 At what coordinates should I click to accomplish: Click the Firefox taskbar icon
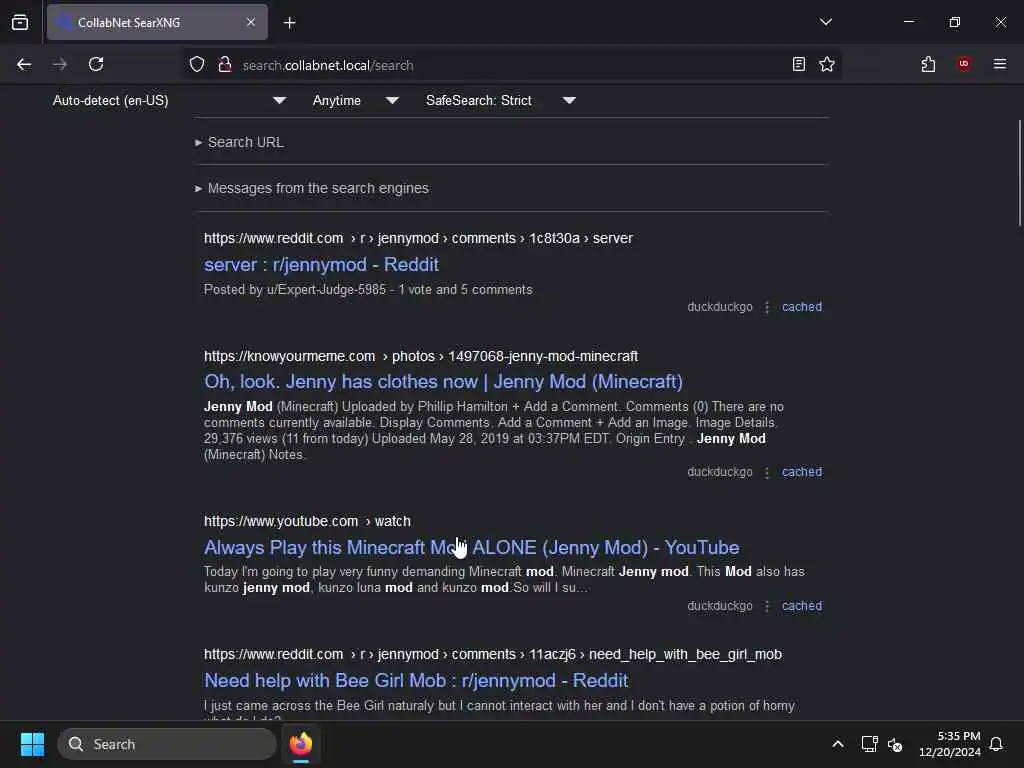[x=301, y=744]
